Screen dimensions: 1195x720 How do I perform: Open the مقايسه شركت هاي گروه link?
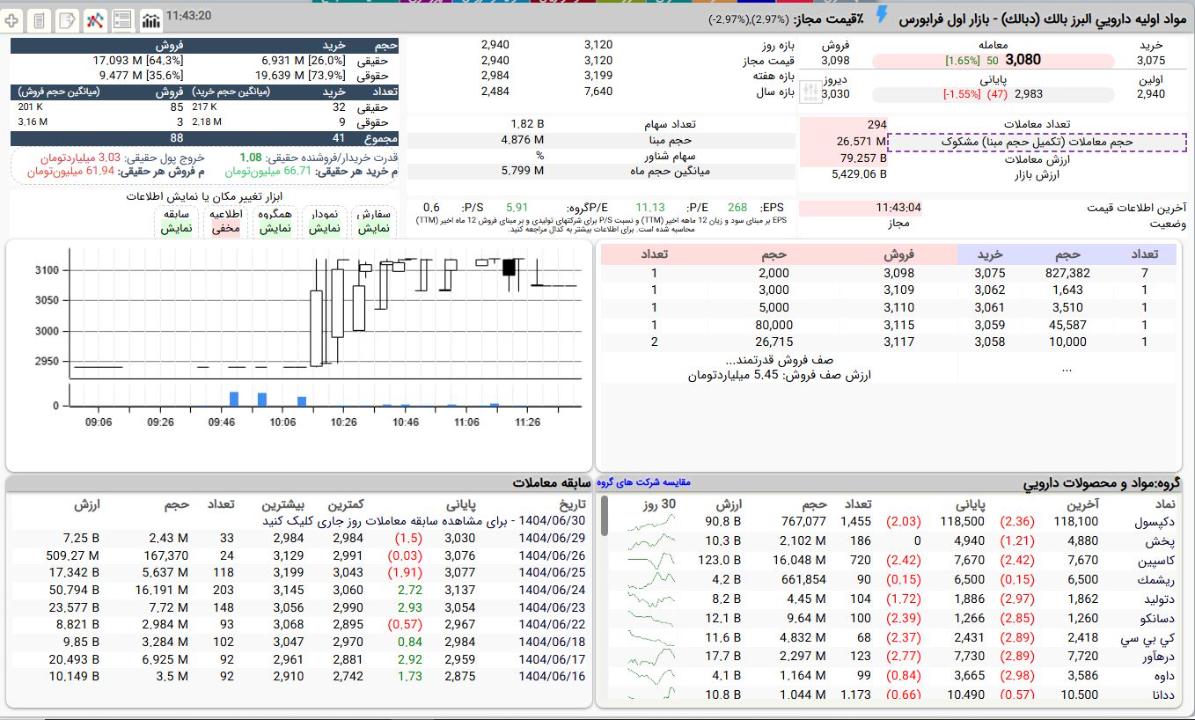coord(644,483)
